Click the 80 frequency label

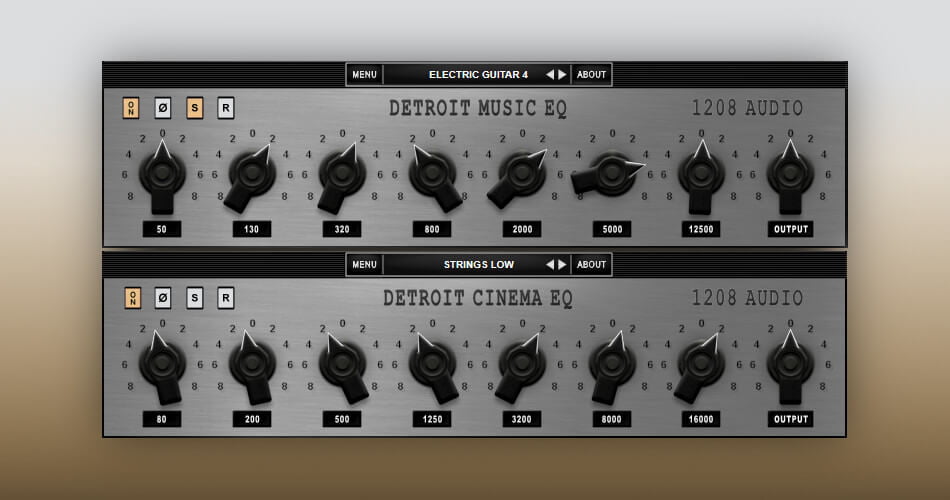[x=162, y=419]
